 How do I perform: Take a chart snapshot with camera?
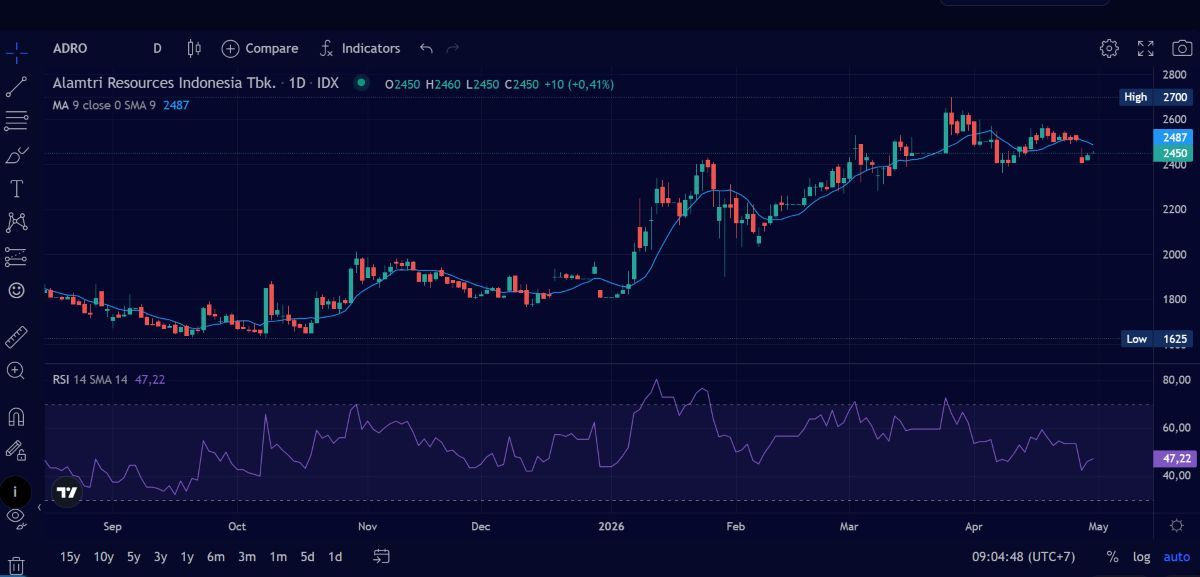coord(1182,48)
